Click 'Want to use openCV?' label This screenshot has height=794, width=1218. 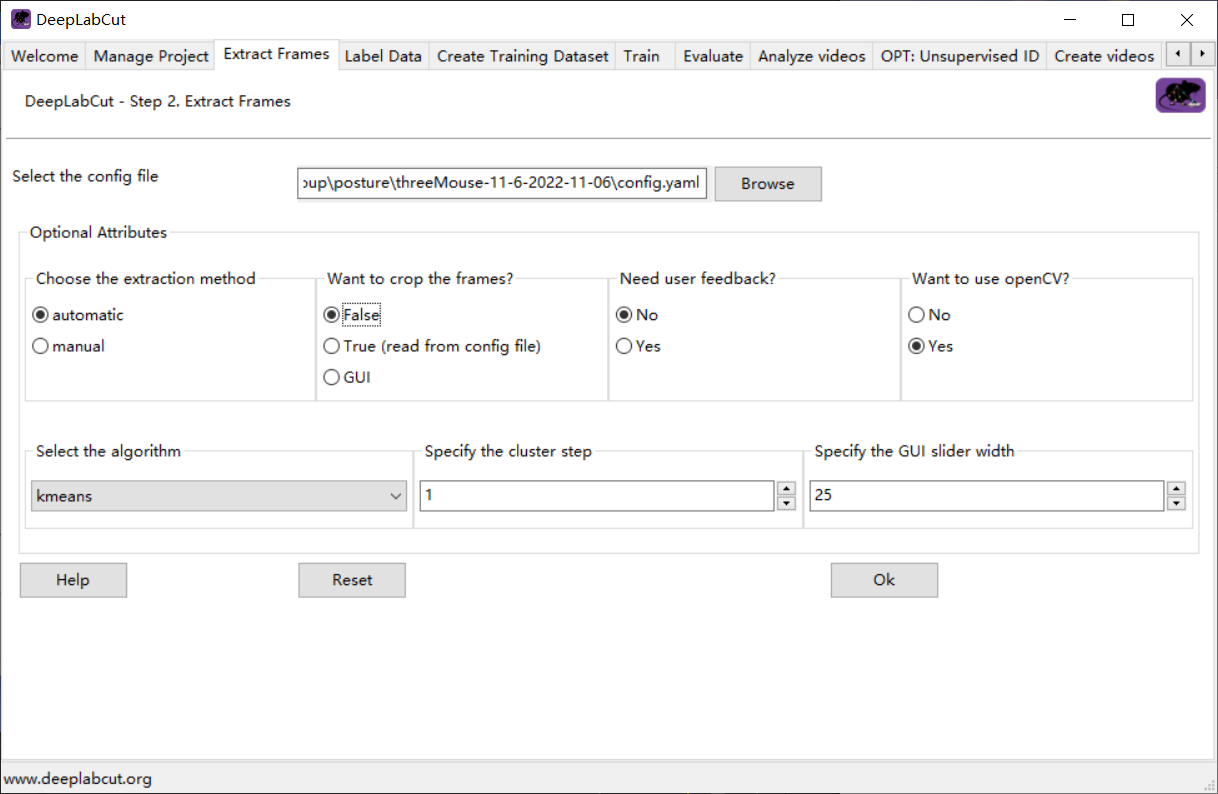991,278
